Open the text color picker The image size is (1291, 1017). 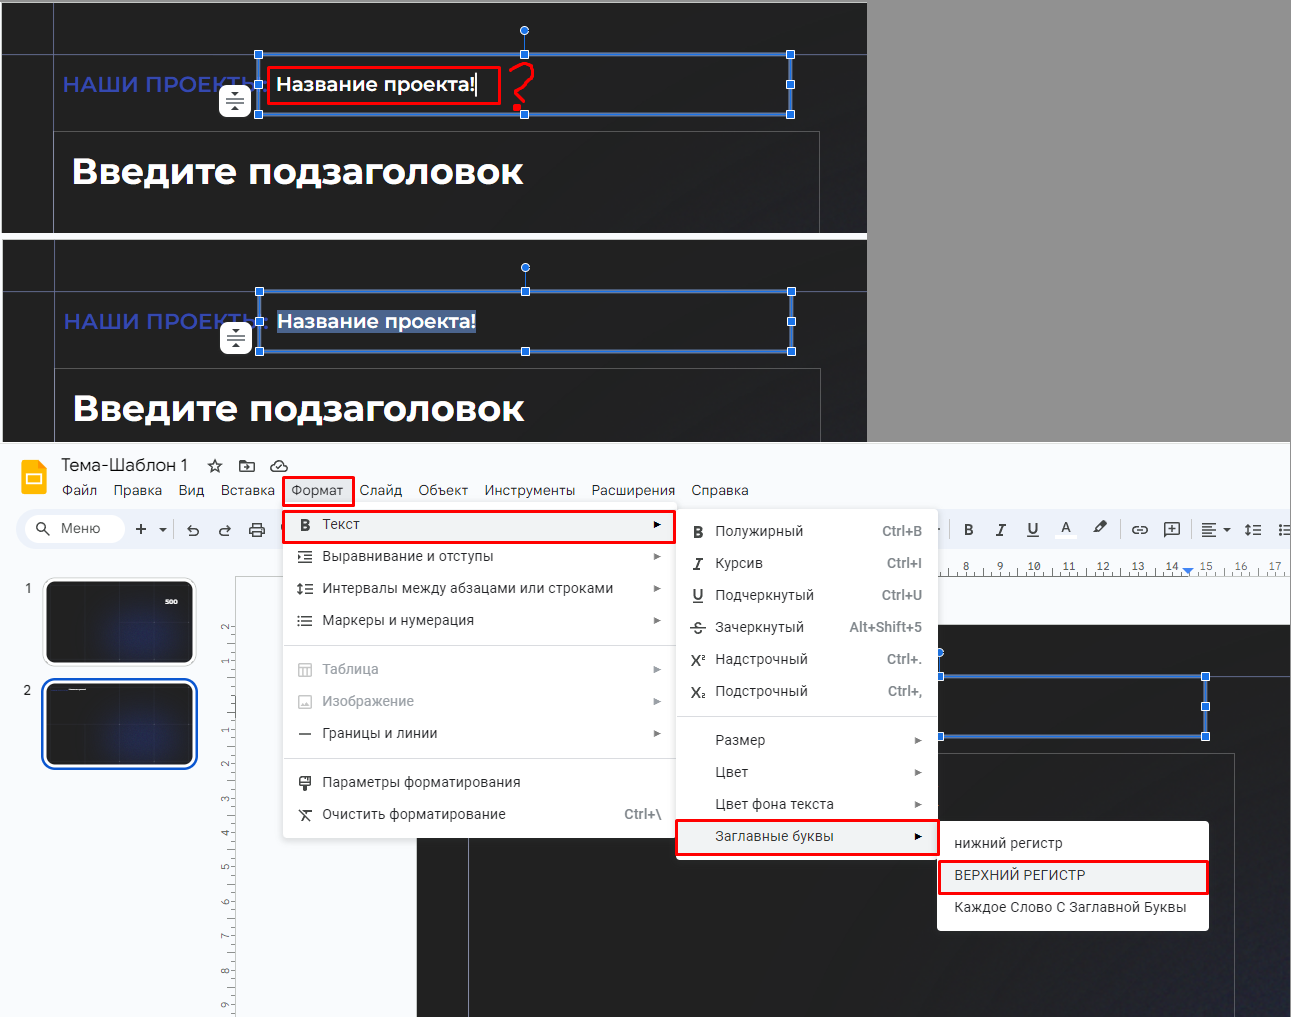click(1065, 529)
